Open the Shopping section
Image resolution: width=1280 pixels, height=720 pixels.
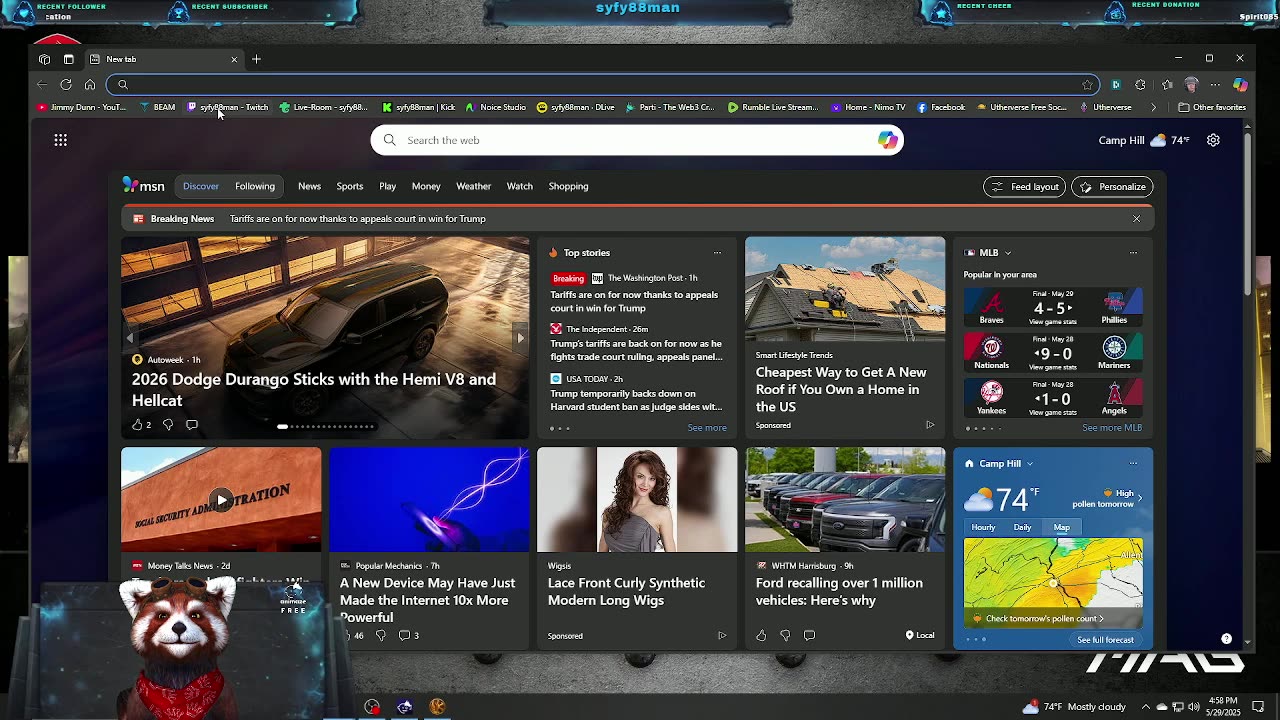coord(568,186)
